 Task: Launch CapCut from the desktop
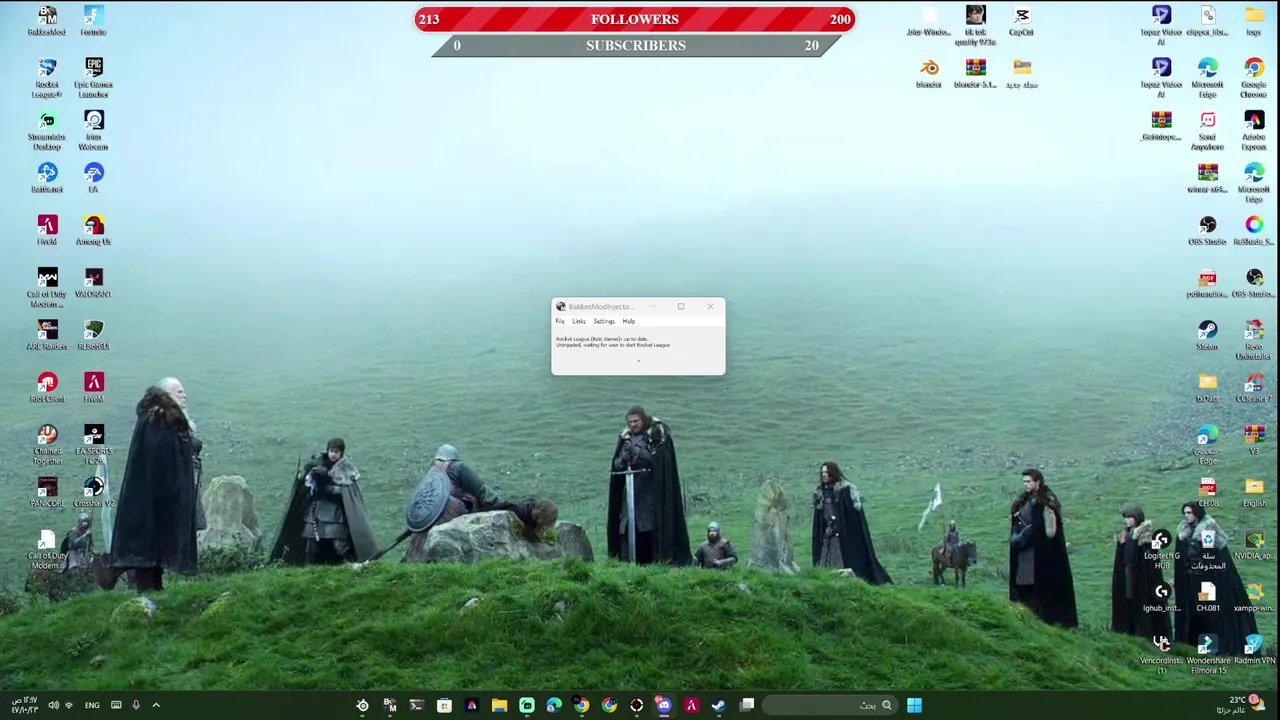click(x=1021, y=21)
